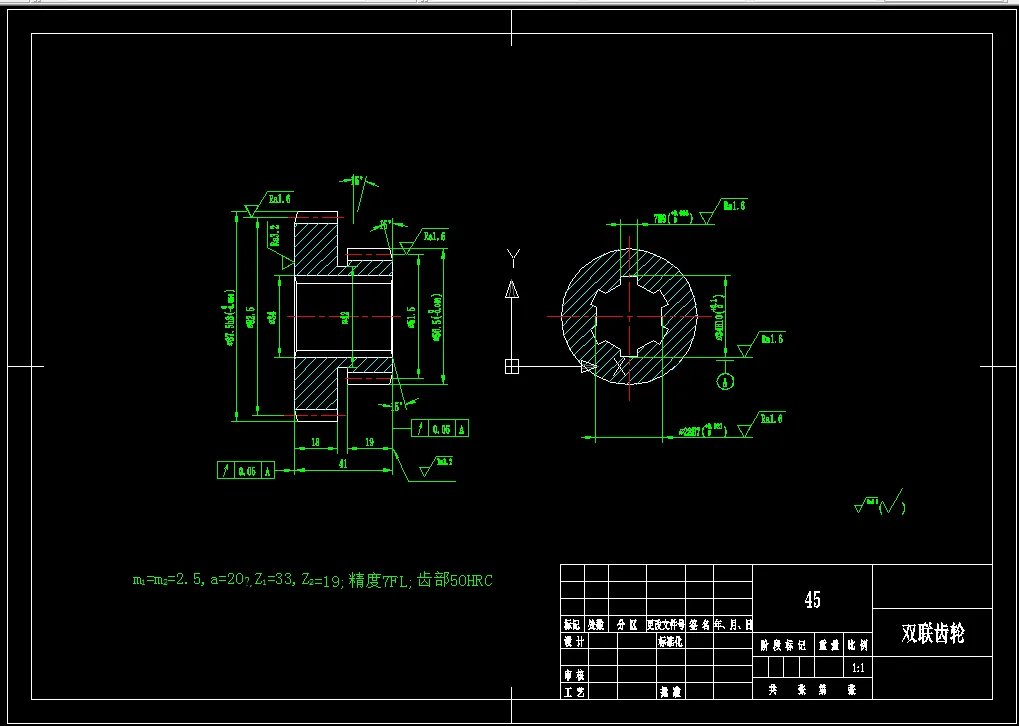Select the Ra1.6 symbol near dimension 7 on section view
The image size is (1019, 726).
point(734,206)
